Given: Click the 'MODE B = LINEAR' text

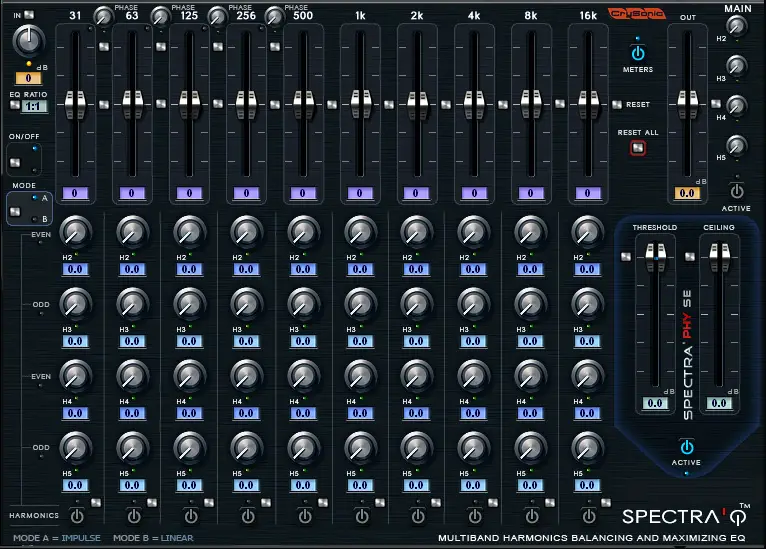Looking at the screenshot, I should 153,538.
